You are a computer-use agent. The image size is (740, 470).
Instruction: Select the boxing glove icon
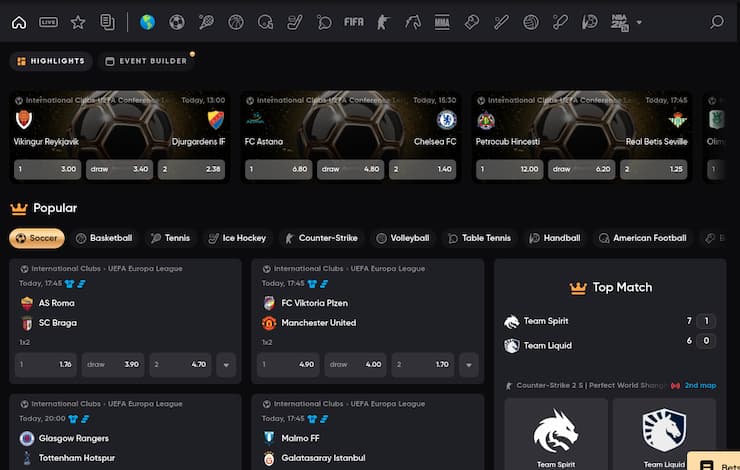click(x=471, y=22)
